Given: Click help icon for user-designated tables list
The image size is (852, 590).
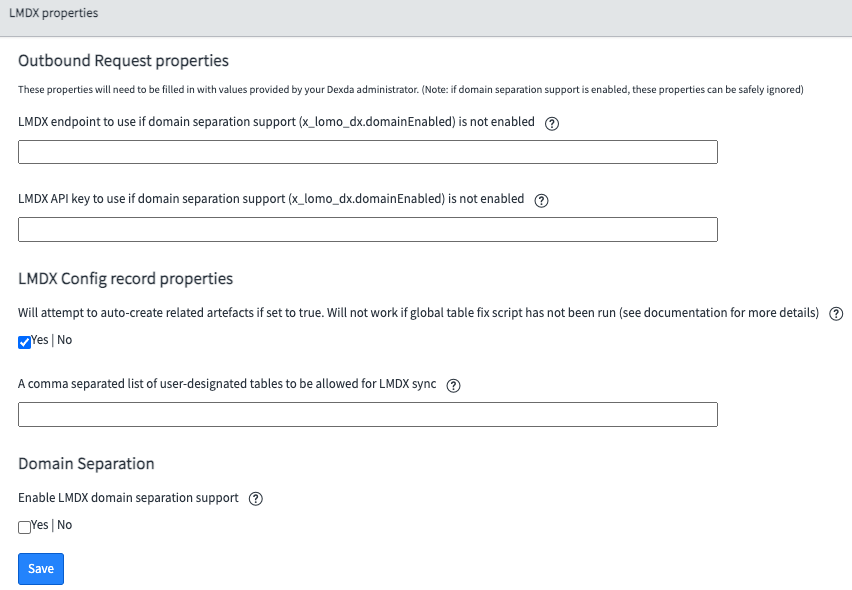Looking at the screenshot, I should (x=453, y=385).
